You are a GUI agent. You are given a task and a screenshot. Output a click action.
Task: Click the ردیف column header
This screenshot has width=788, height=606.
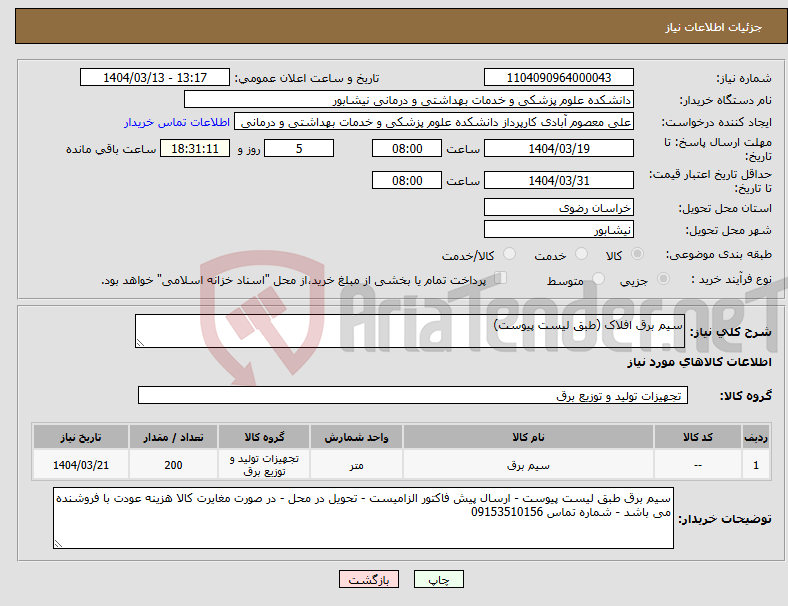pyautogui.click(x=755, y=437)
